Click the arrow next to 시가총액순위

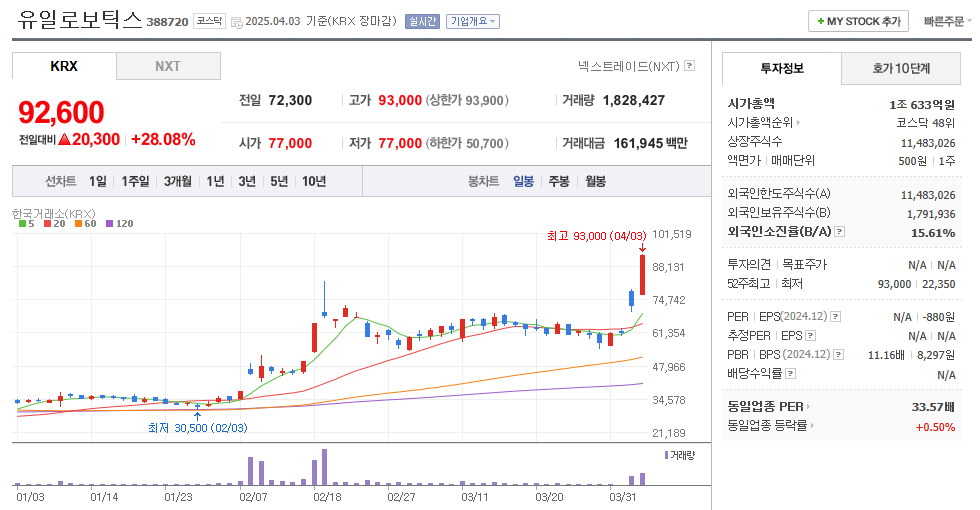(x=798, y=123)
